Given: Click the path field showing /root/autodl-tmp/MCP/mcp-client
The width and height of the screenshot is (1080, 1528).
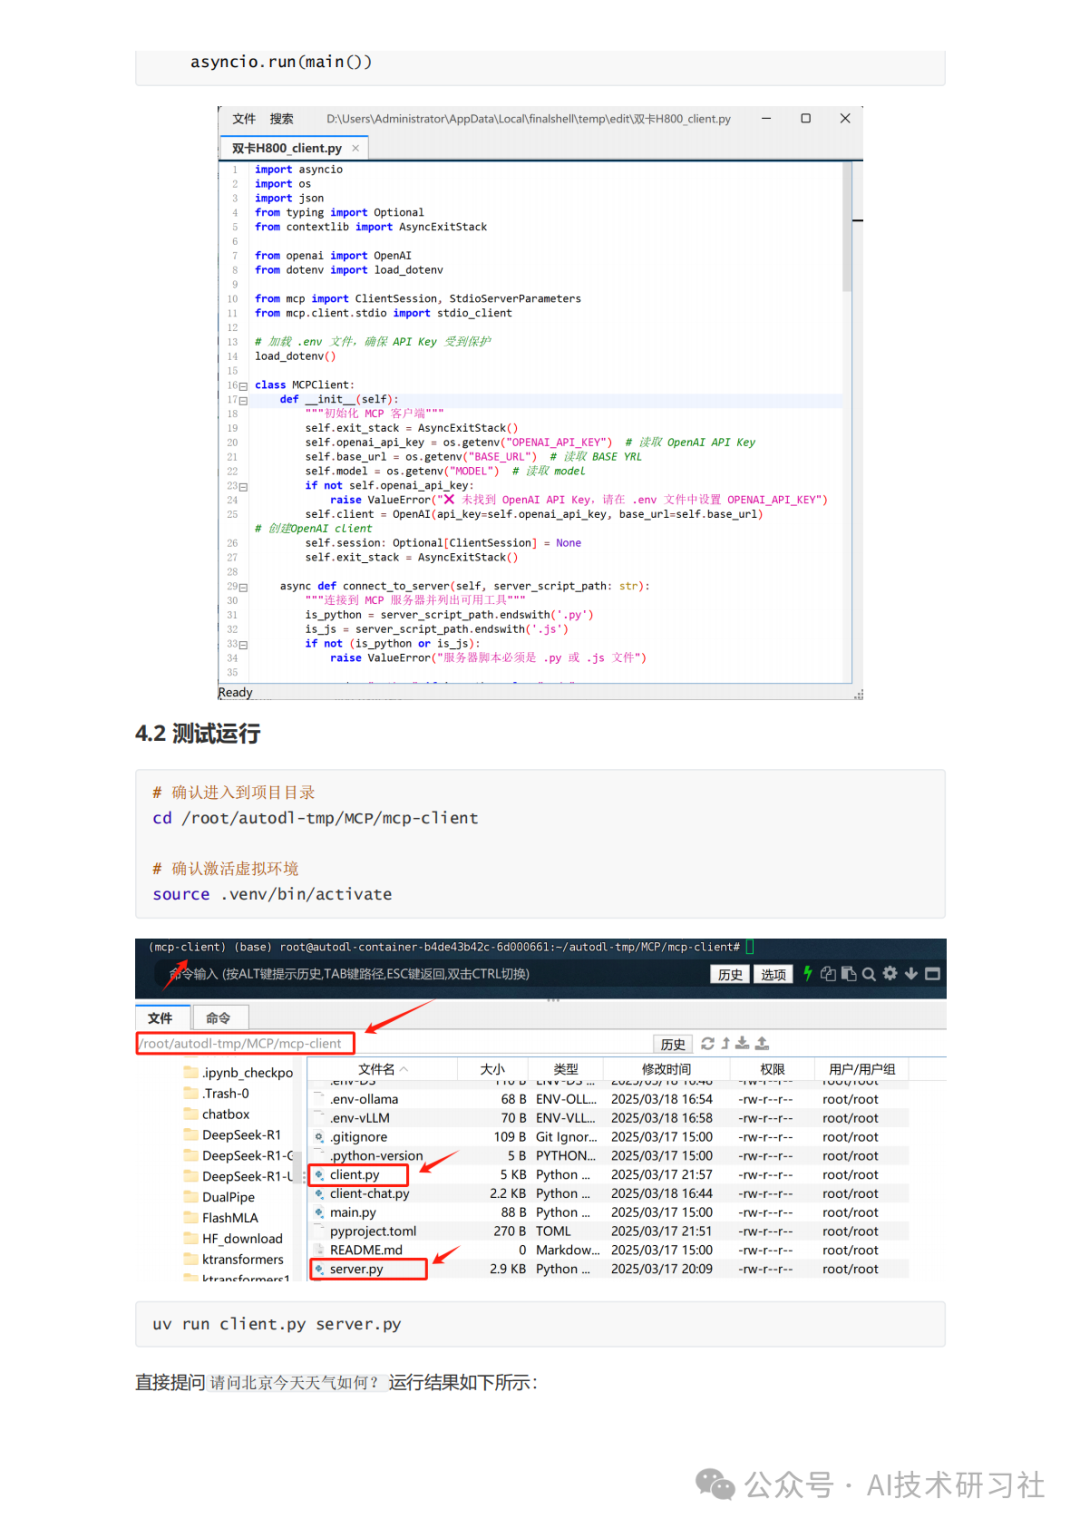Looking at the screenshot, I should pos(245,1043).
